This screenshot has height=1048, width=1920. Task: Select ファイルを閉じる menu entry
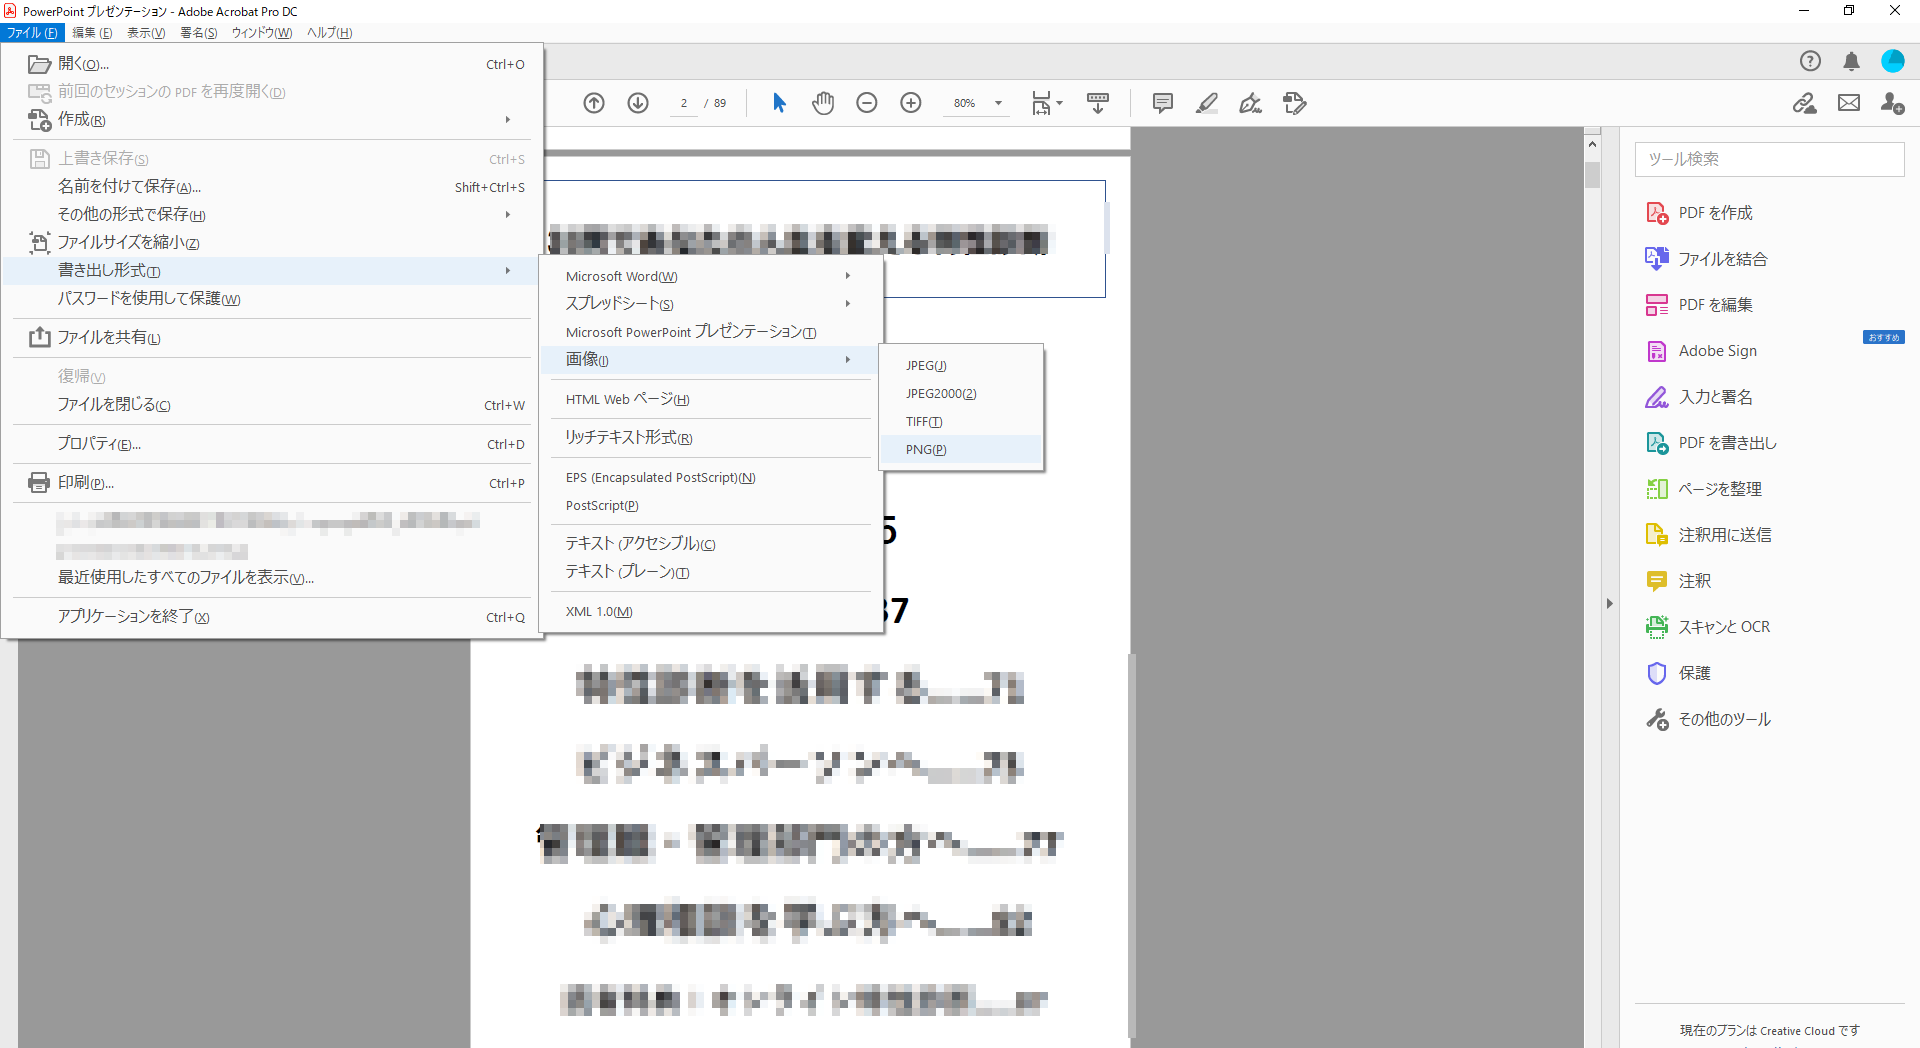(x=272, y=405)
